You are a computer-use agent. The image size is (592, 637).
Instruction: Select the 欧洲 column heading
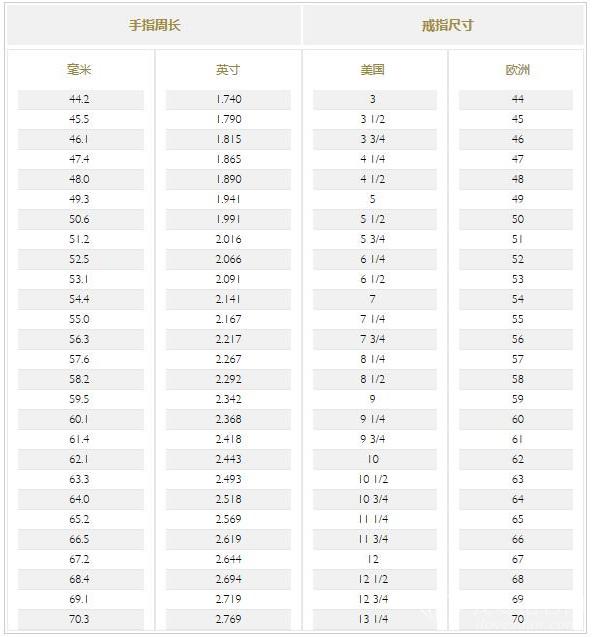(x=517, y=69)
